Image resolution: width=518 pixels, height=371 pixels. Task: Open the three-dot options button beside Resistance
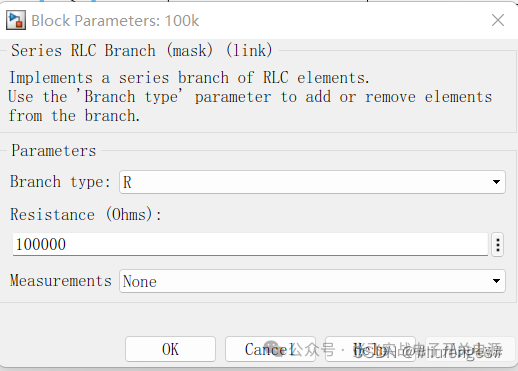tap(497, 245)
